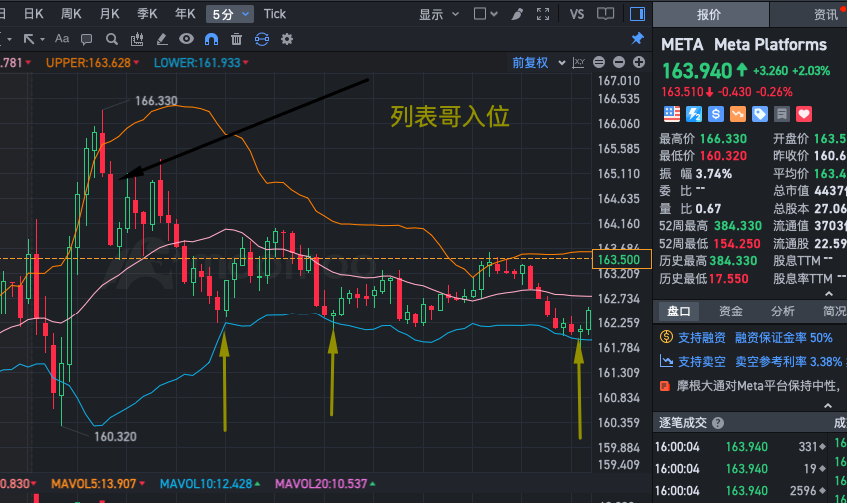Enter fullscreen chart mode
Image resolution: width=847 pixels, height=503 pixels.
[543, 14]
